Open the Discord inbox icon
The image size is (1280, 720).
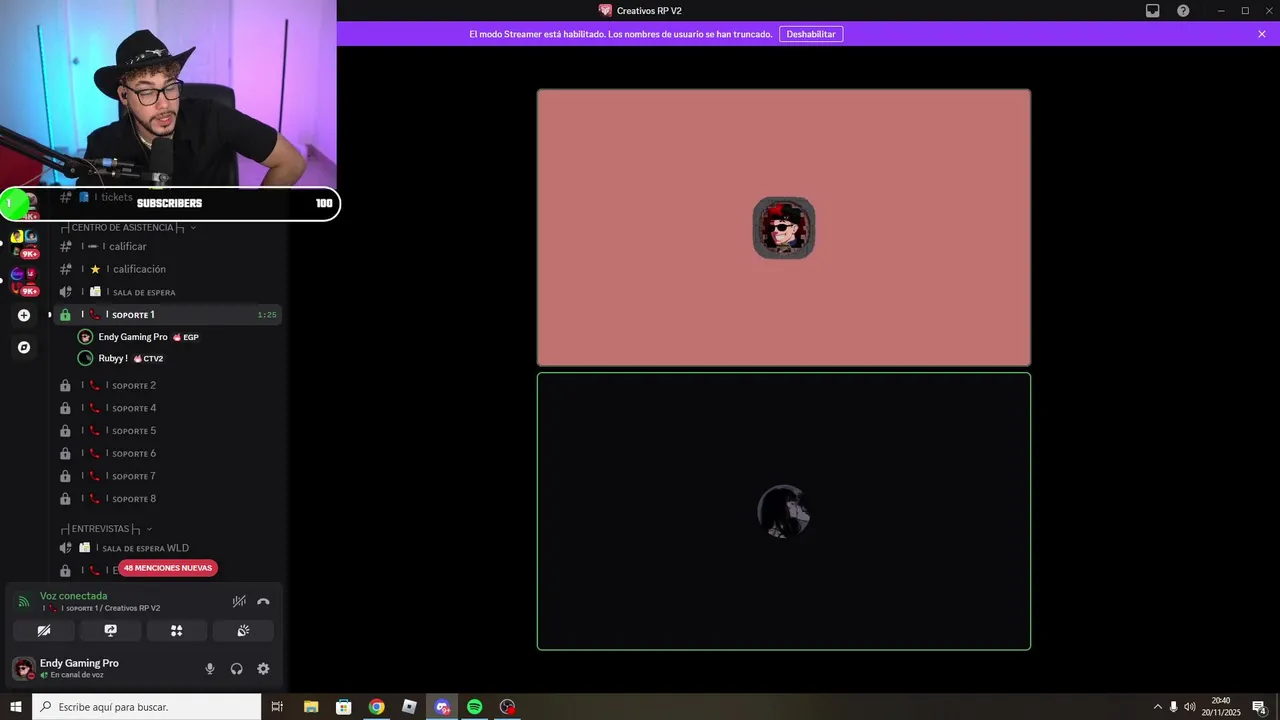click(x=1153, y=10)
